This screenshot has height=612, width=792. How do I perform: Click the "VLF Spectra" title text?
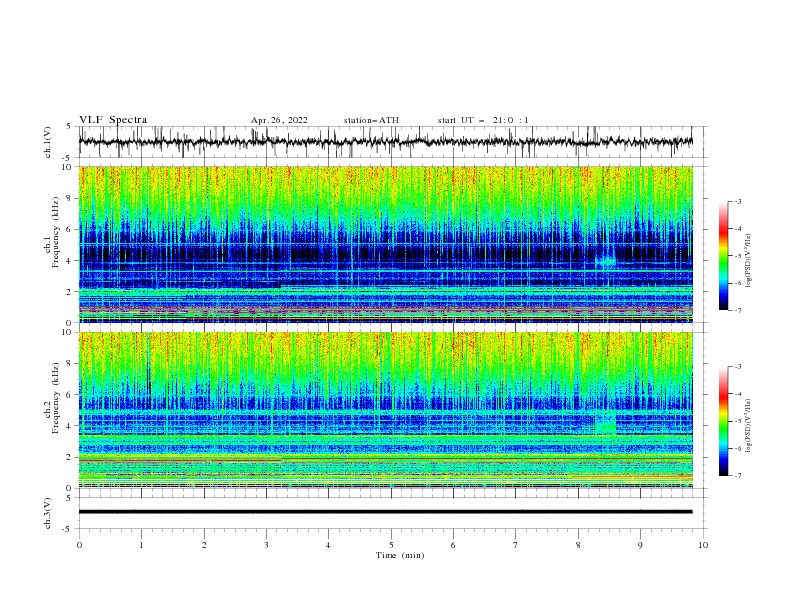pos(113,120)
